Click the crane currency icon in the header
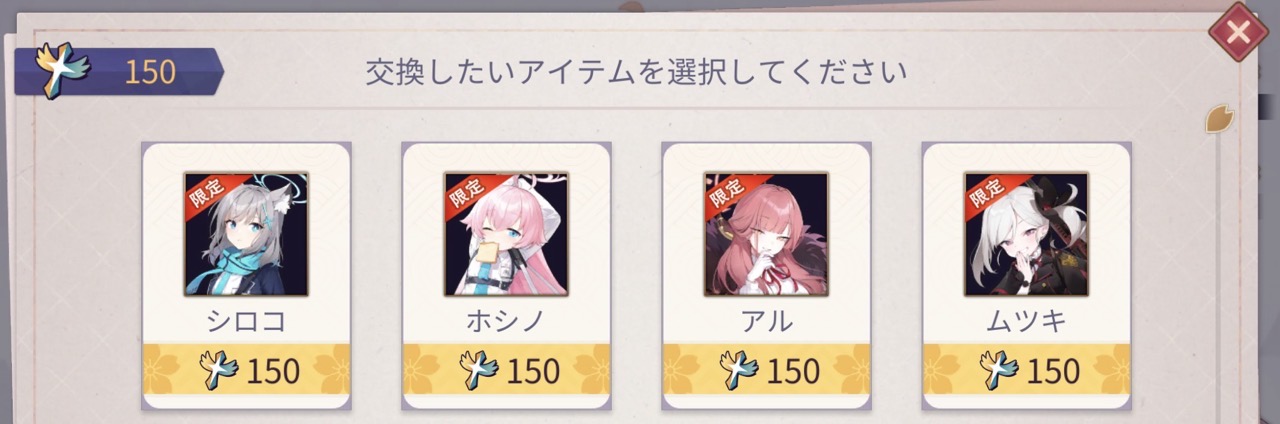 (x=60, y=71)
